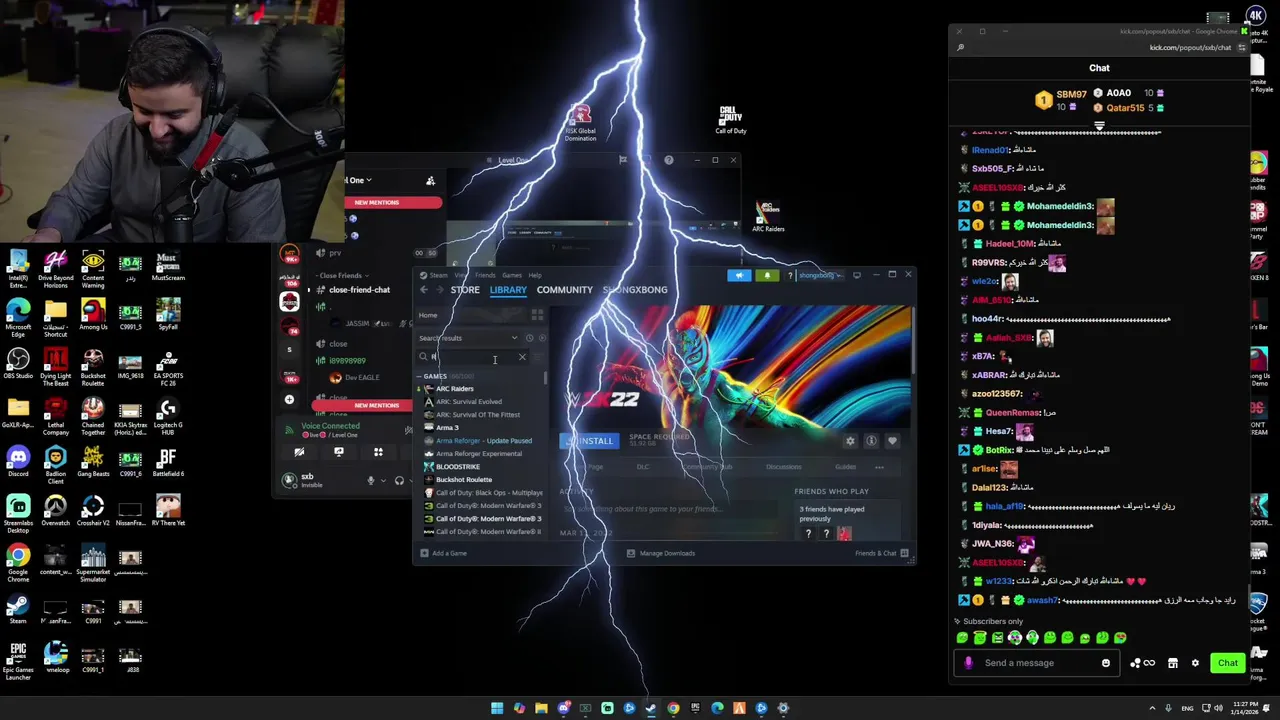Switch to Steam LIBRARY tab
The width and height of the screenshot is (1280, 720).
click(508, 290)
